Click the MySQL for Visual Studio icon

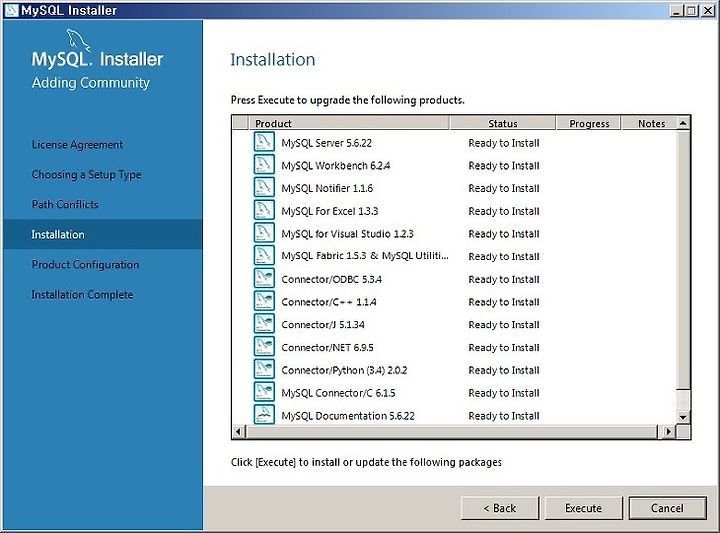(264, 233)
